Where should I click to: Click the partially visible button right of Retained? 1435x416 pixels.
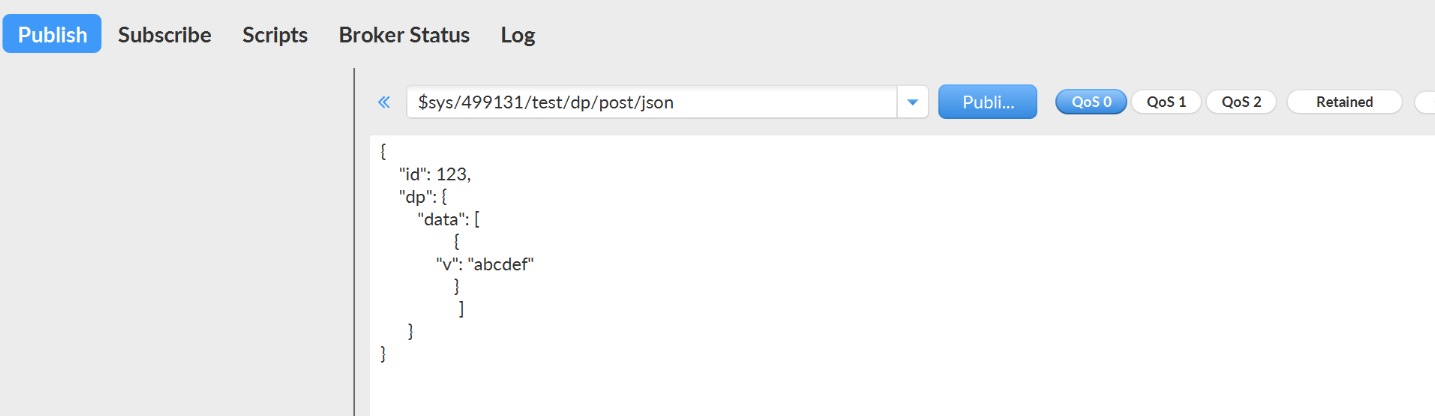(1425, 102)
